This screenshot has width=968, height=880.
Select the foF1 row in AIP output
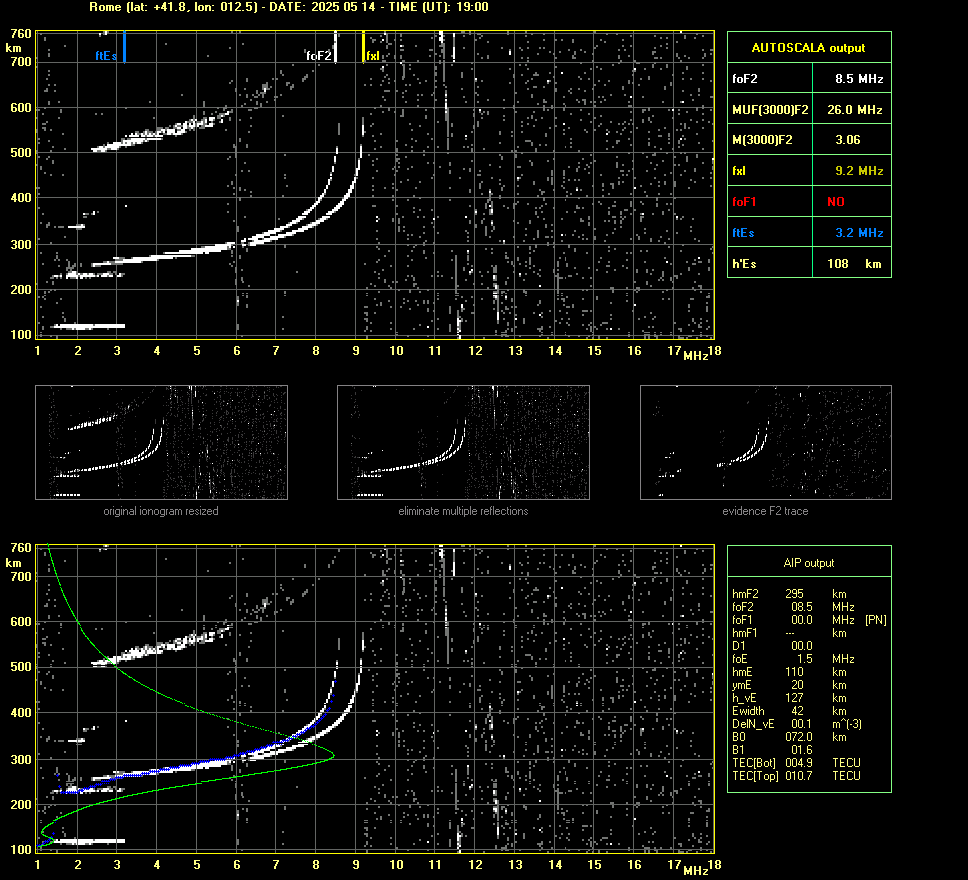[x=809, y=619]
